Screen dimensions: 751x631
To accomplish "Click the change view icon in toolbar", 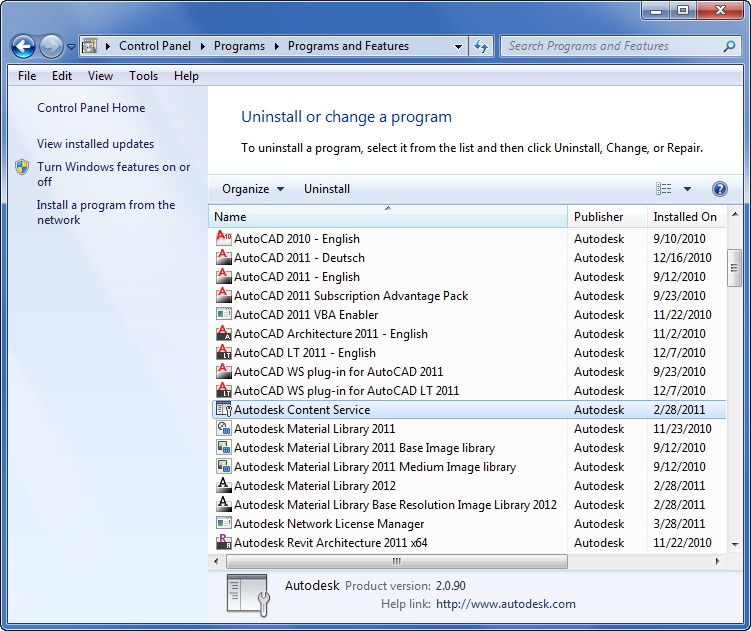I will (x=663, y=189).
